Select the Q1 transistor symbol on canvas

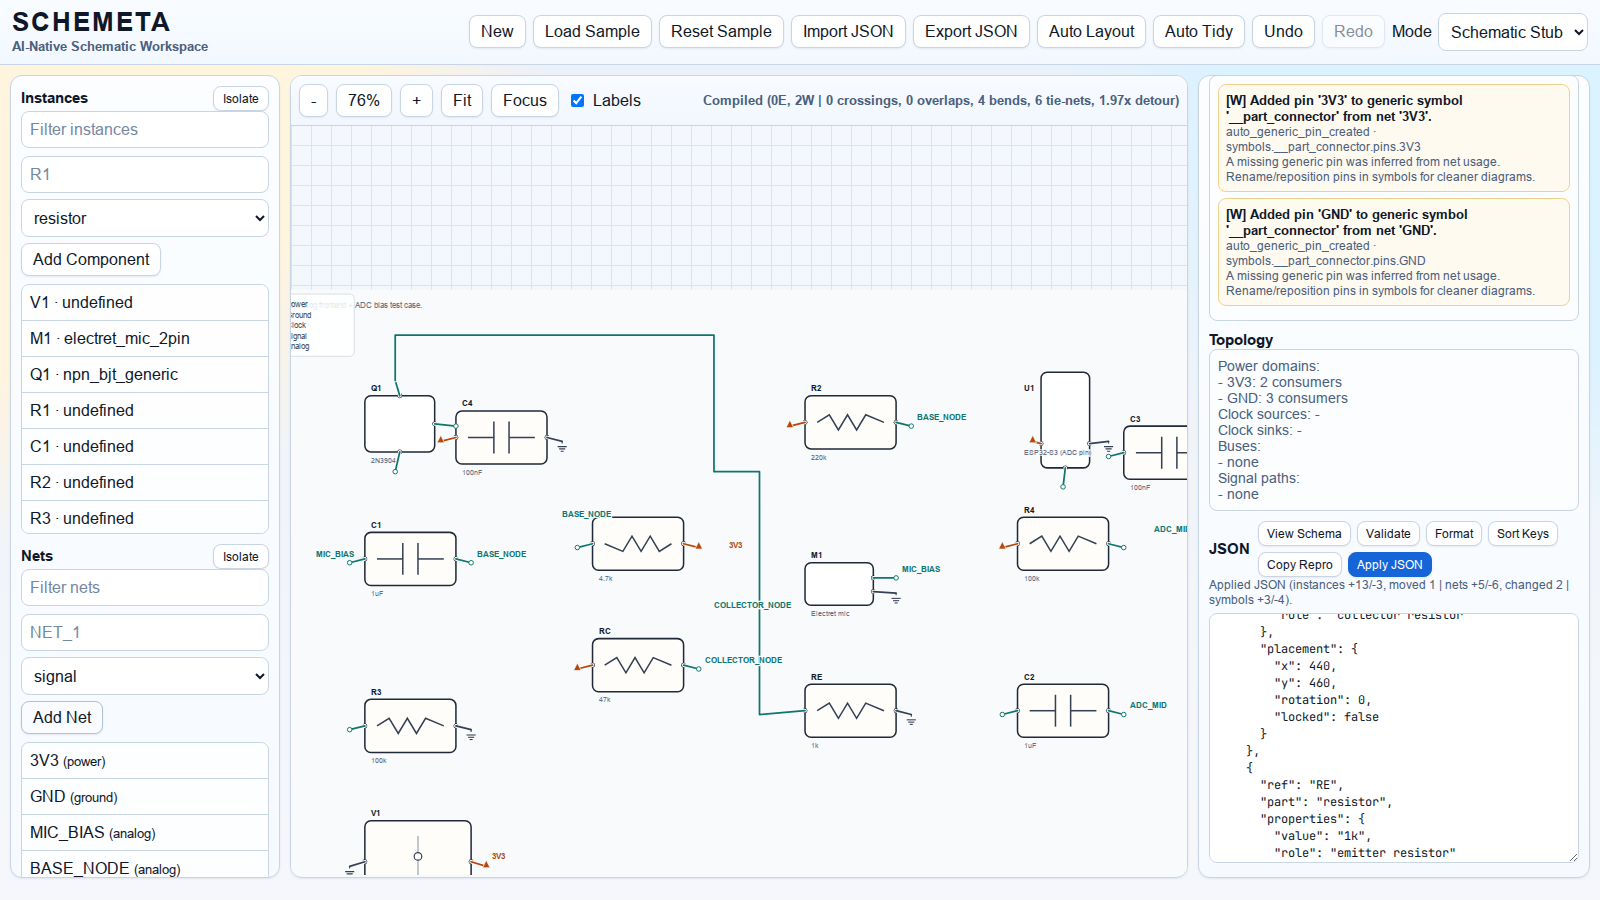tap(399, 424)
